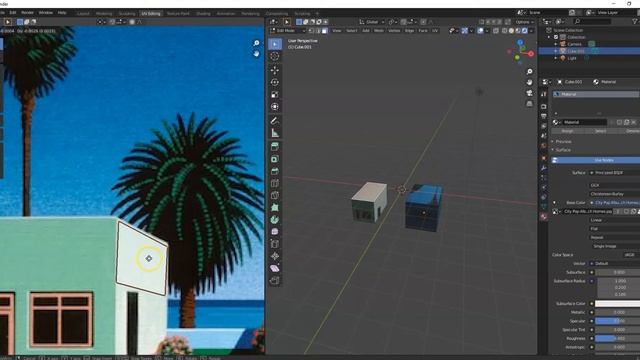Select the Scale tool in viewport toolbar
640x360 pixels.
(275, 95)
